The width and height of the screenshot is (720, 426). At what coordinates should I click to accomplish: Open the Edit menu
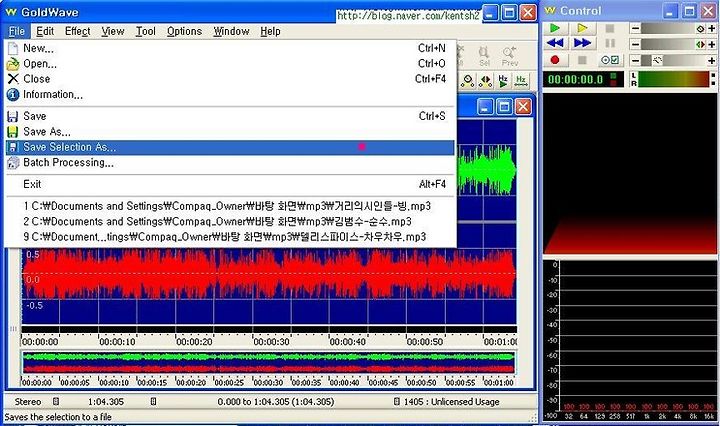click(45, 31)
